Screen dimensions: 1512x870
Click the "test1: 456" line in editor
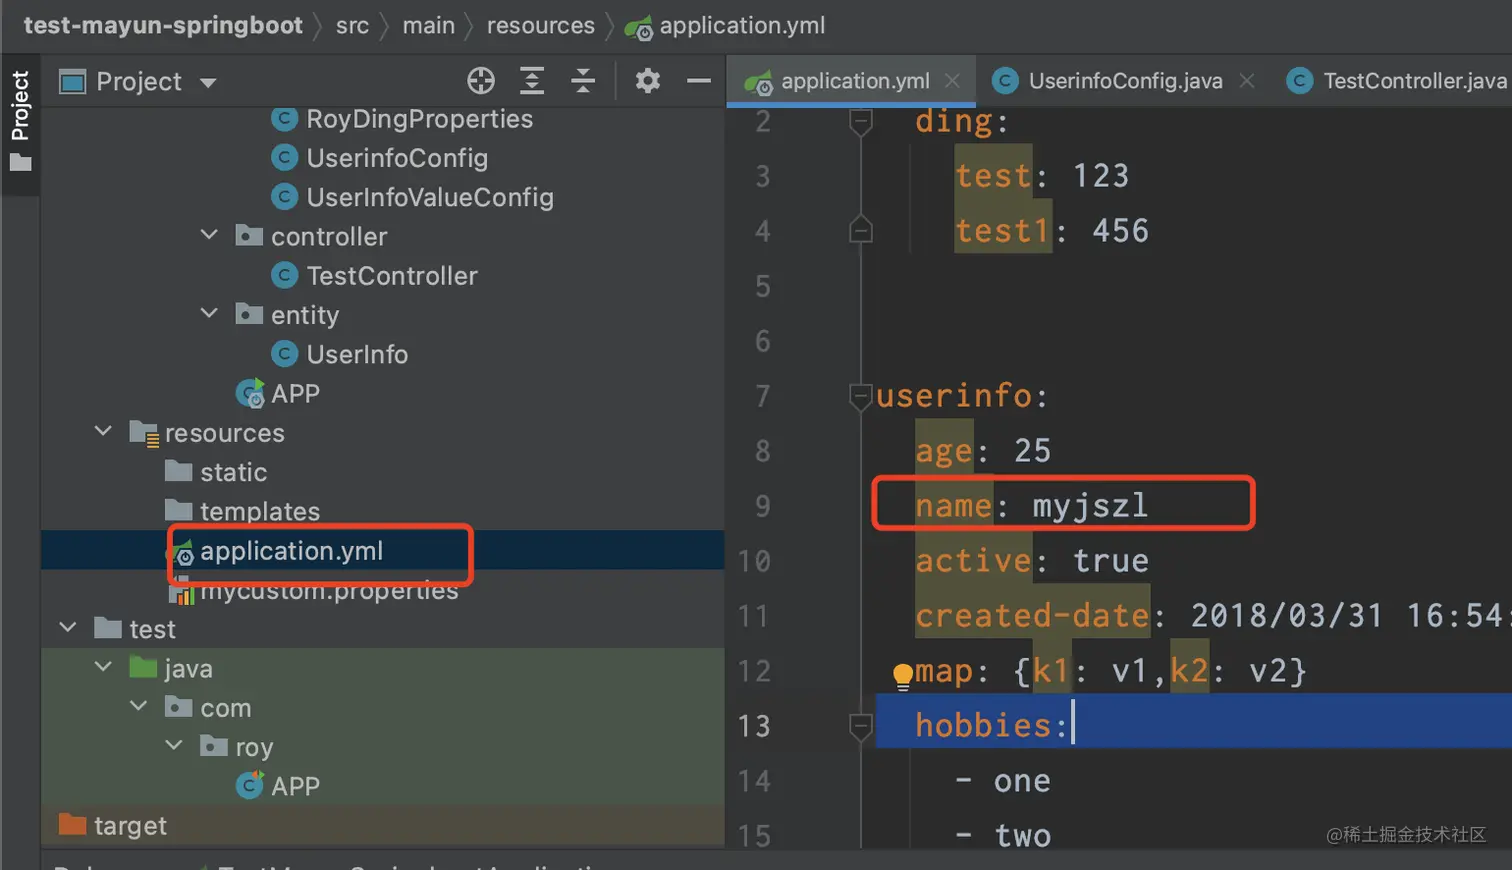coord(1052,231)
